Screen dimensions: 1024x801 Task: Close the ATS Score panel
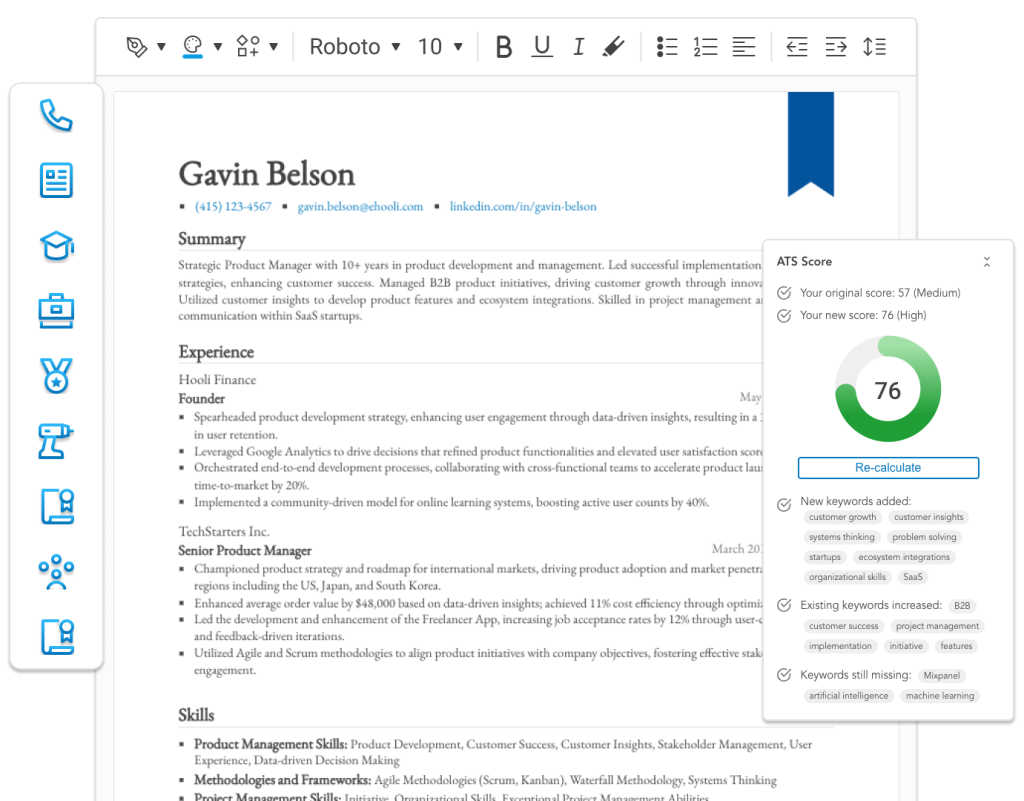[987, 260]
